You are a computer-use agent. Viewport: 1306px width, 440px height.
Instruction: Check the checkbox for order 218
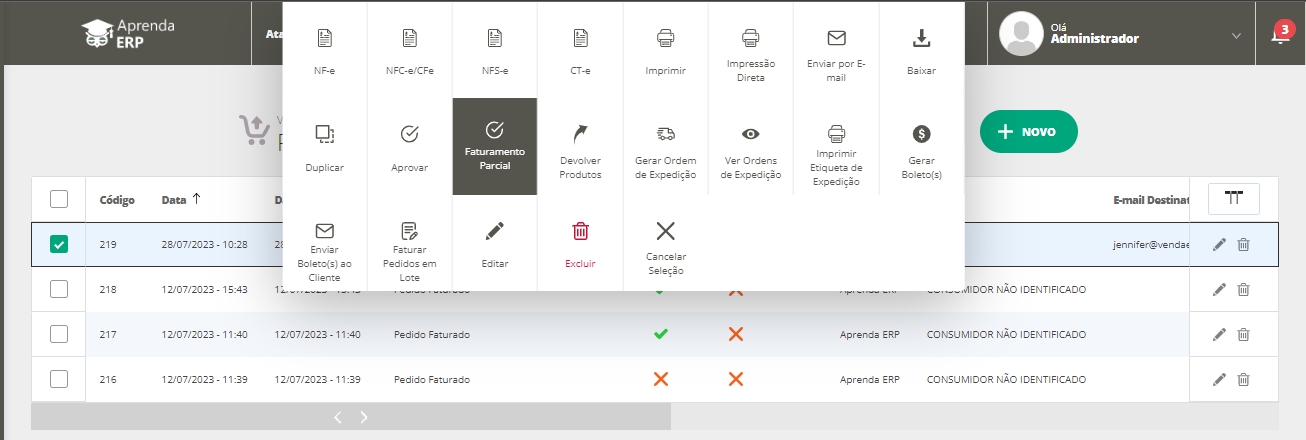pos(59,289)
